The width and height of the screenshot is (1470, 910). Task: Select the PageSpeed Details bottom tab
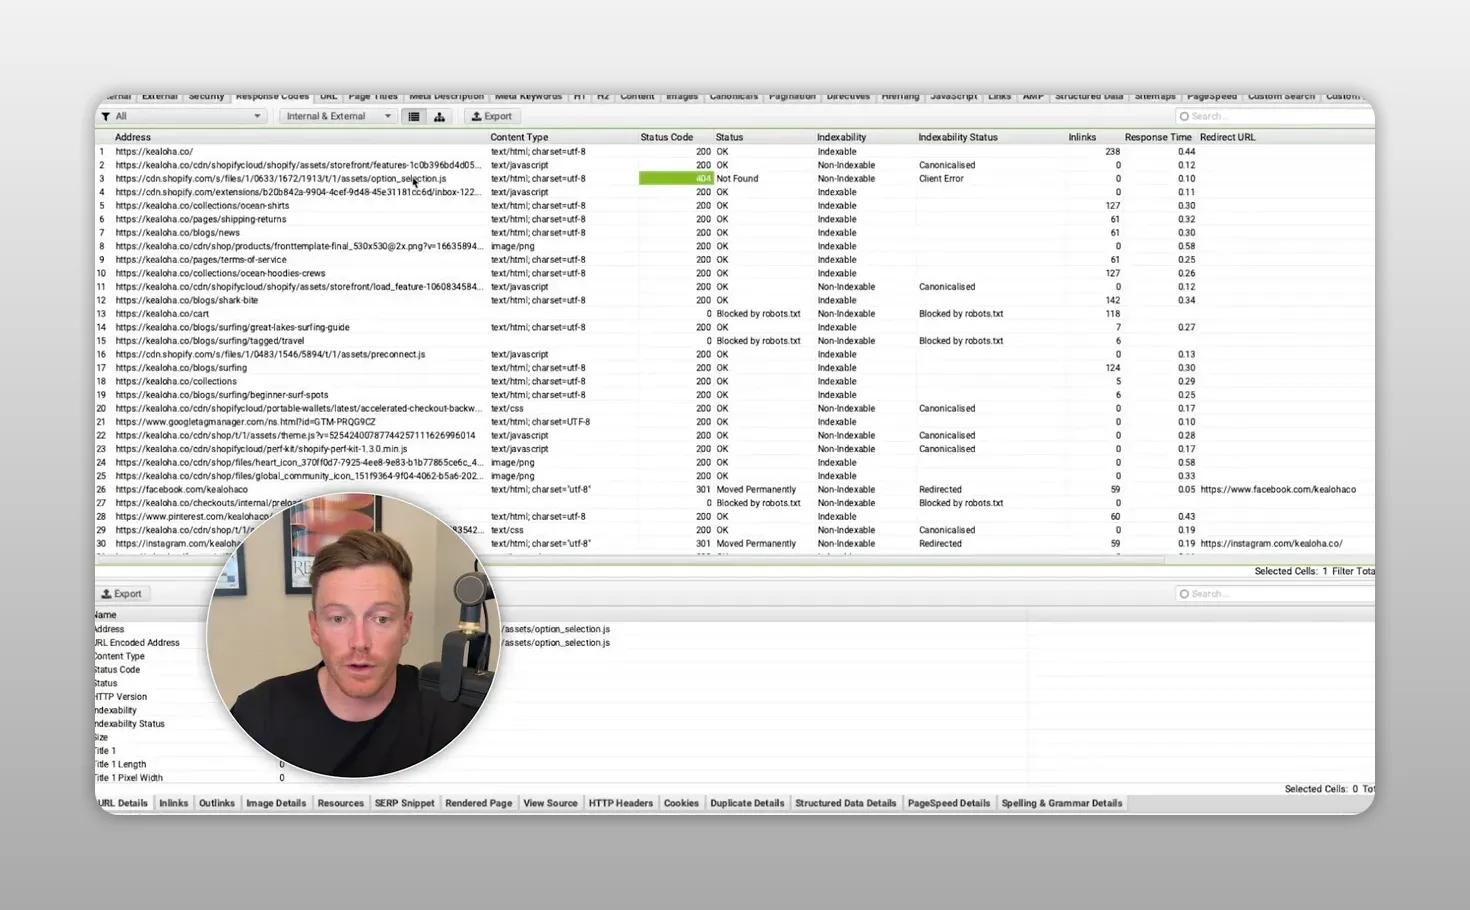(949, 803)
